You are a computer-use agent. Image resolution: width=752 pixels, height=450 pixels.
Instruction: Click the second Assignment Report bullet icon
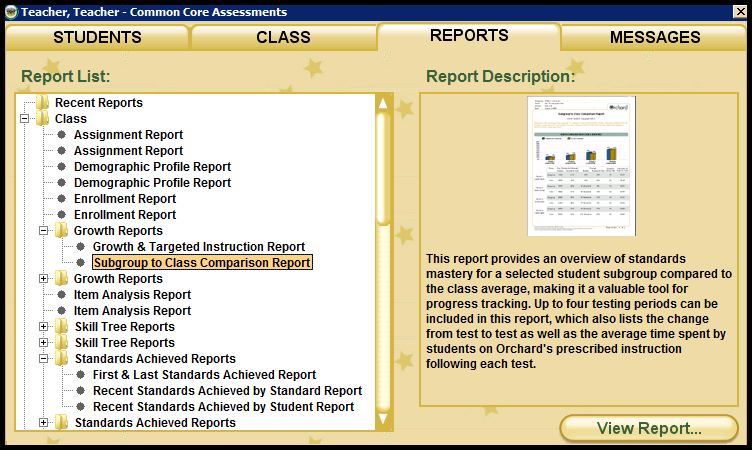click(x=61, y=151)
